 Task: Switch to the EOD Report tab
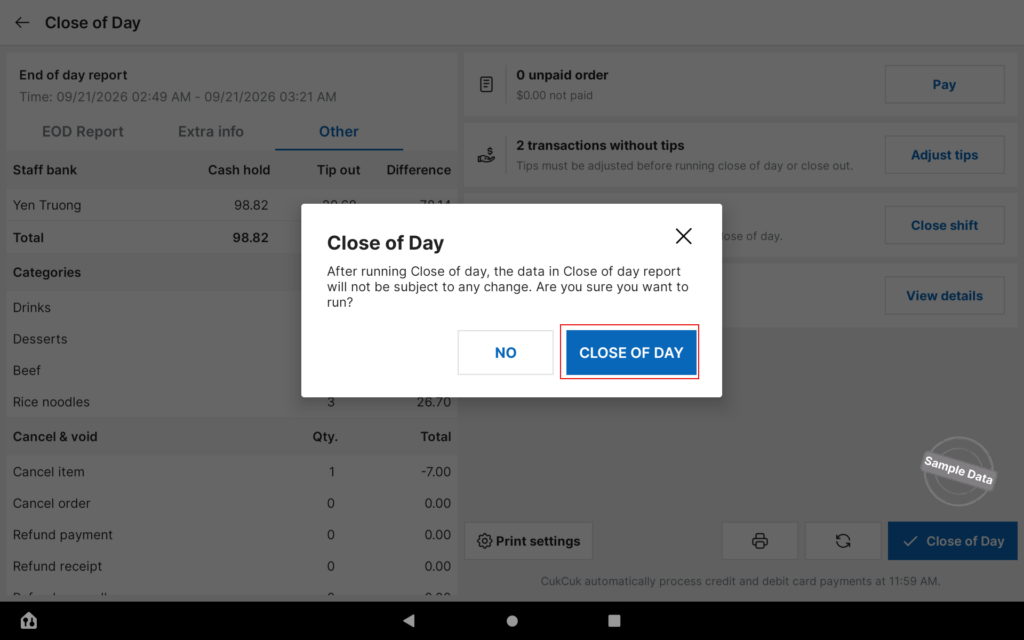(83, 132)
